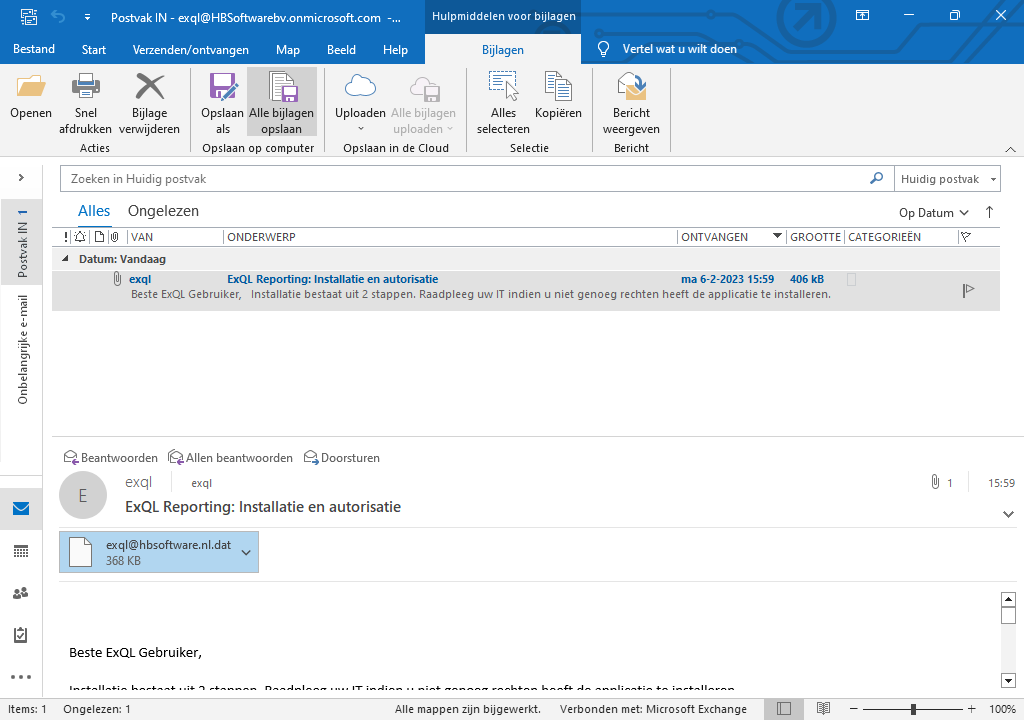Click Allen beantwoorden

(231, 457)
